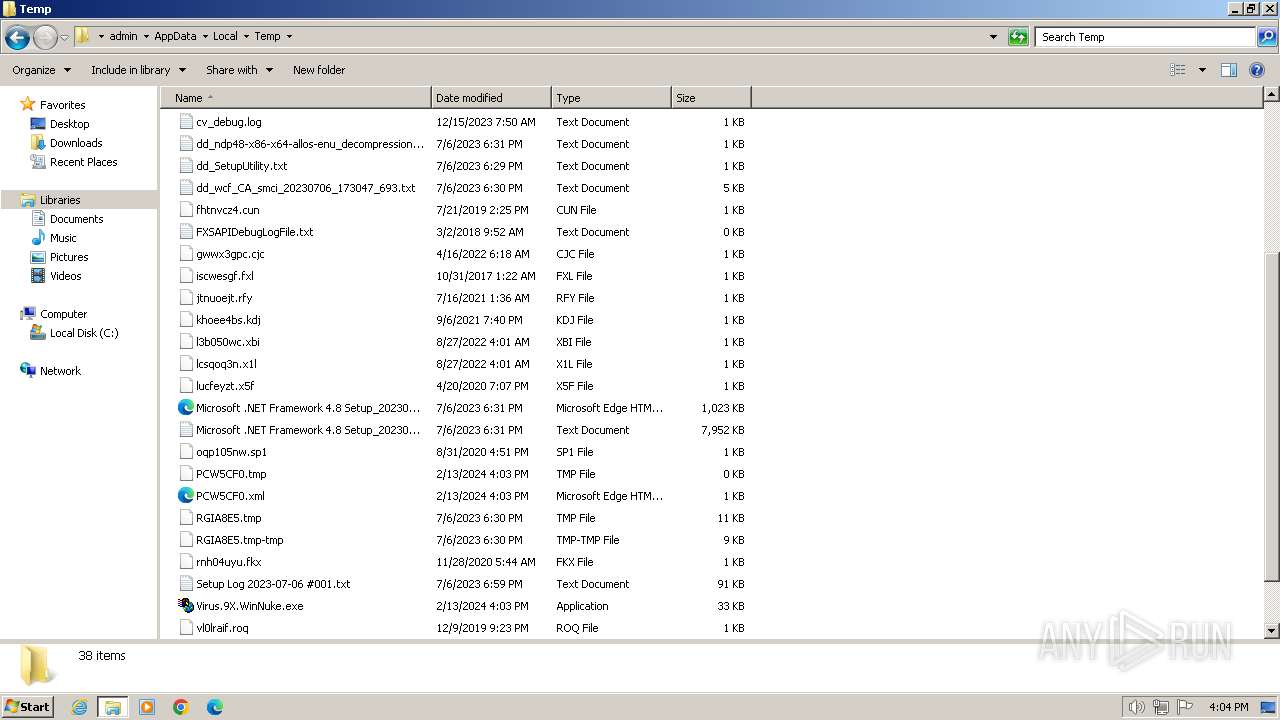Image resolution: width=1280 pixels, height=720 pixels.
Task: Open the Pictures library
Action: pos(69,257)
